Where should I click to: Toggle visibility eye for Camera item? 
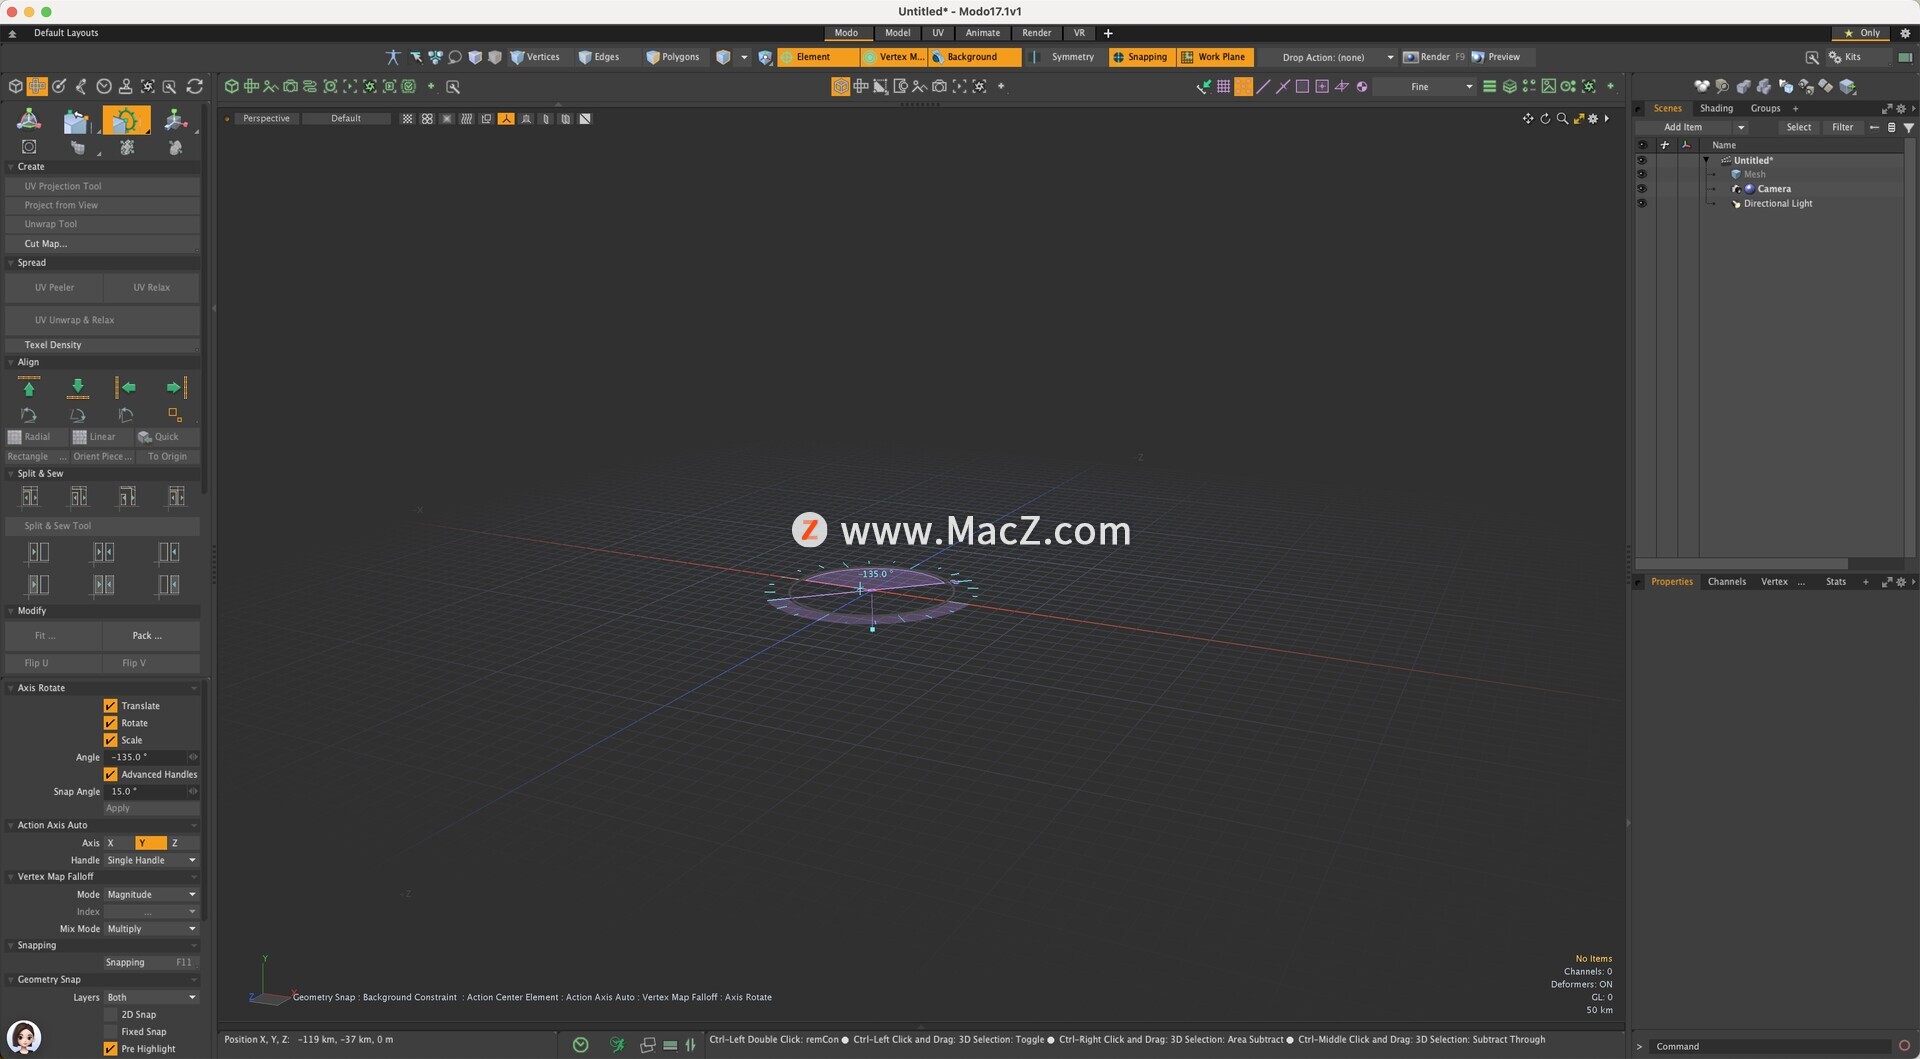(x=1641, y=189)
